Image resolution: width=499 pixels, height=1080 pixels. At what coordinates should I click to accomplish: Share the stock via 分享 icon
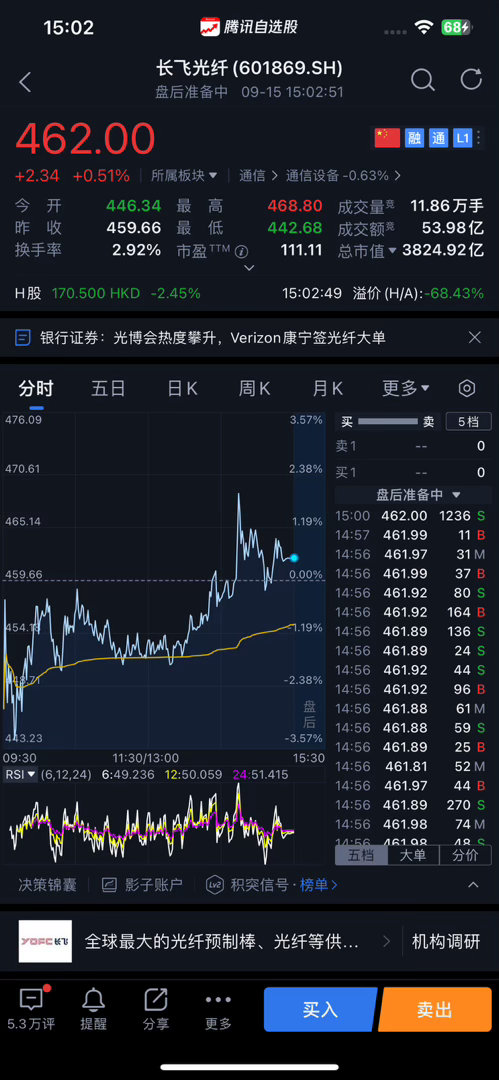(156, 999)
